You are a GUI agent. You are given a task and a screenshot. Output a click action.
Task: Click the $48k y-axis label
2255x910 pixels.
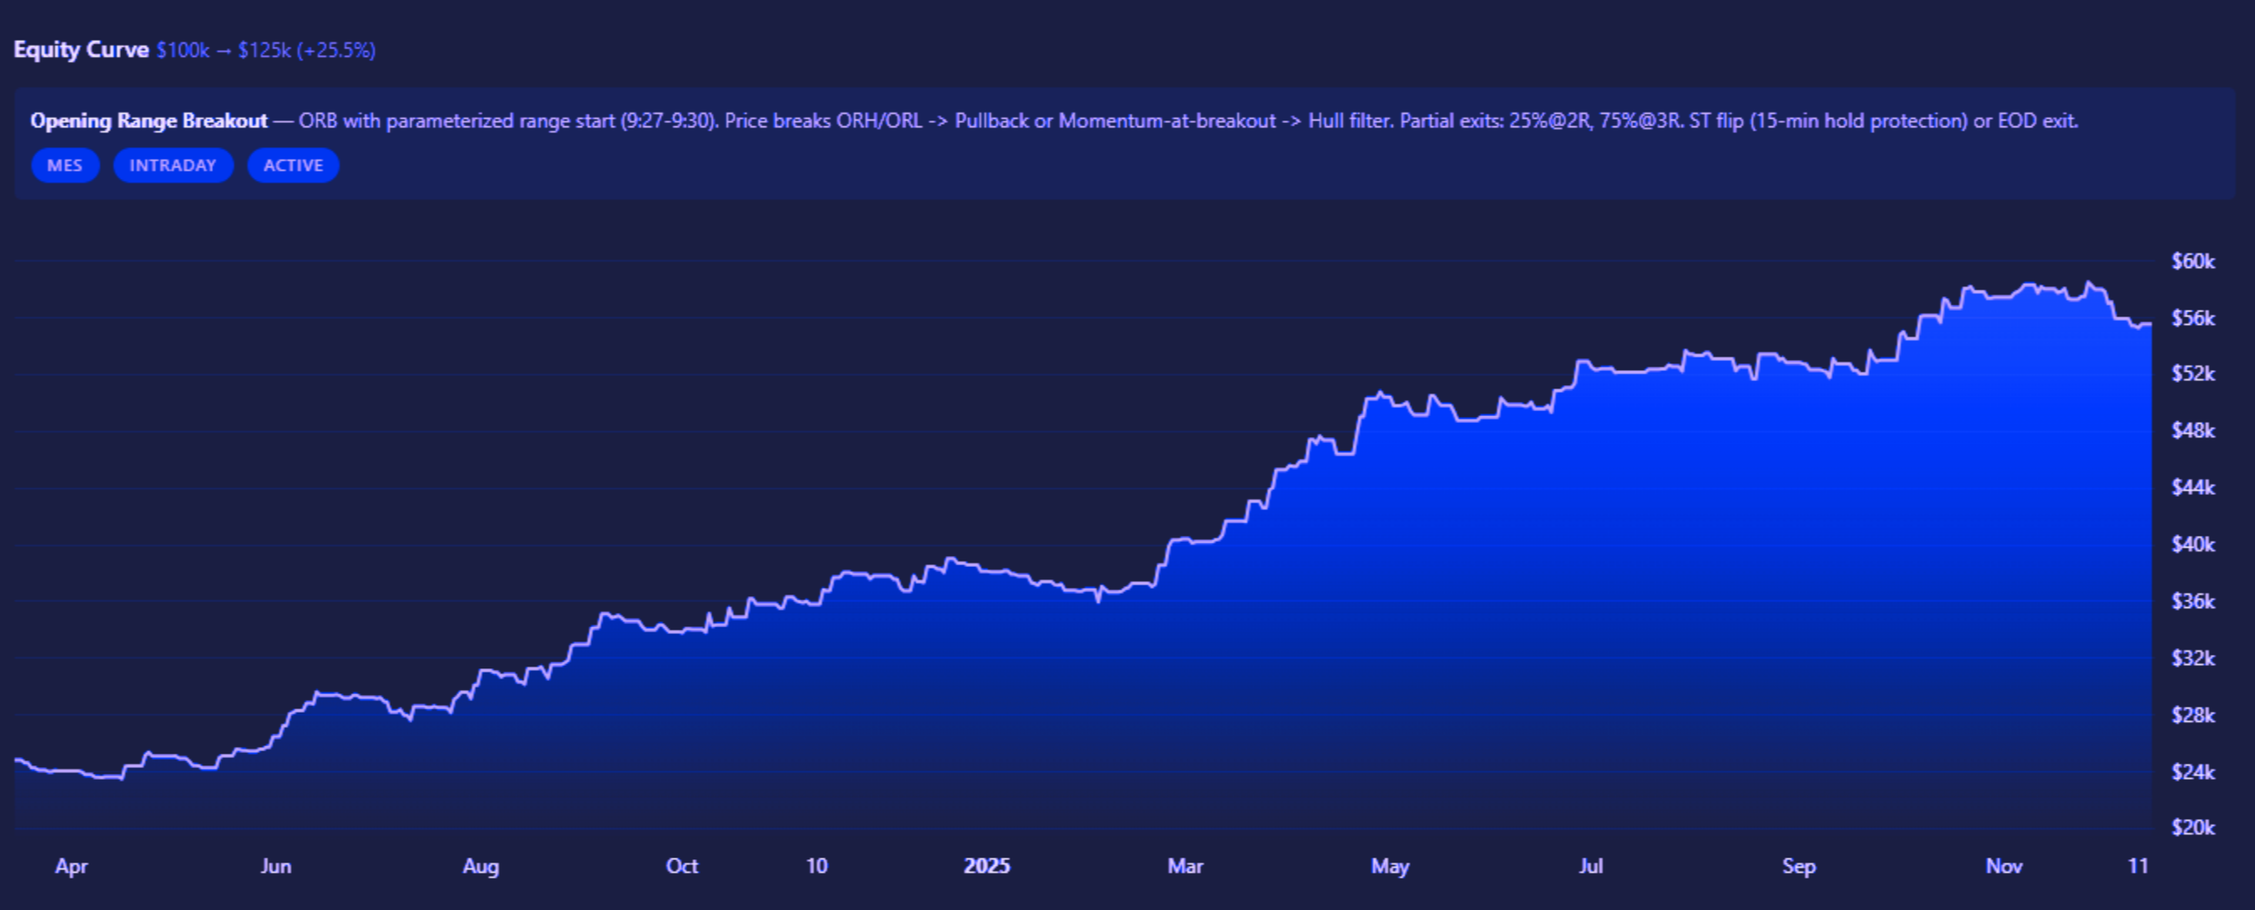(x=2193, y=430)
